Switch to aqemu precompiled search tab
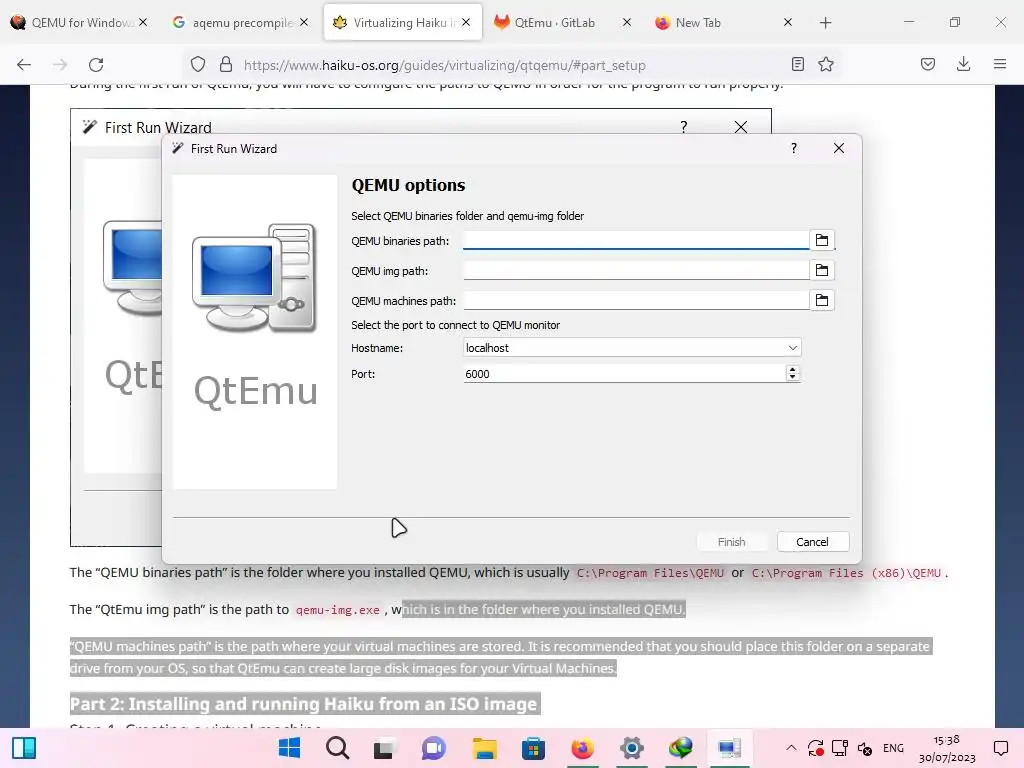 pyautogui.click(x=242, y=23)
